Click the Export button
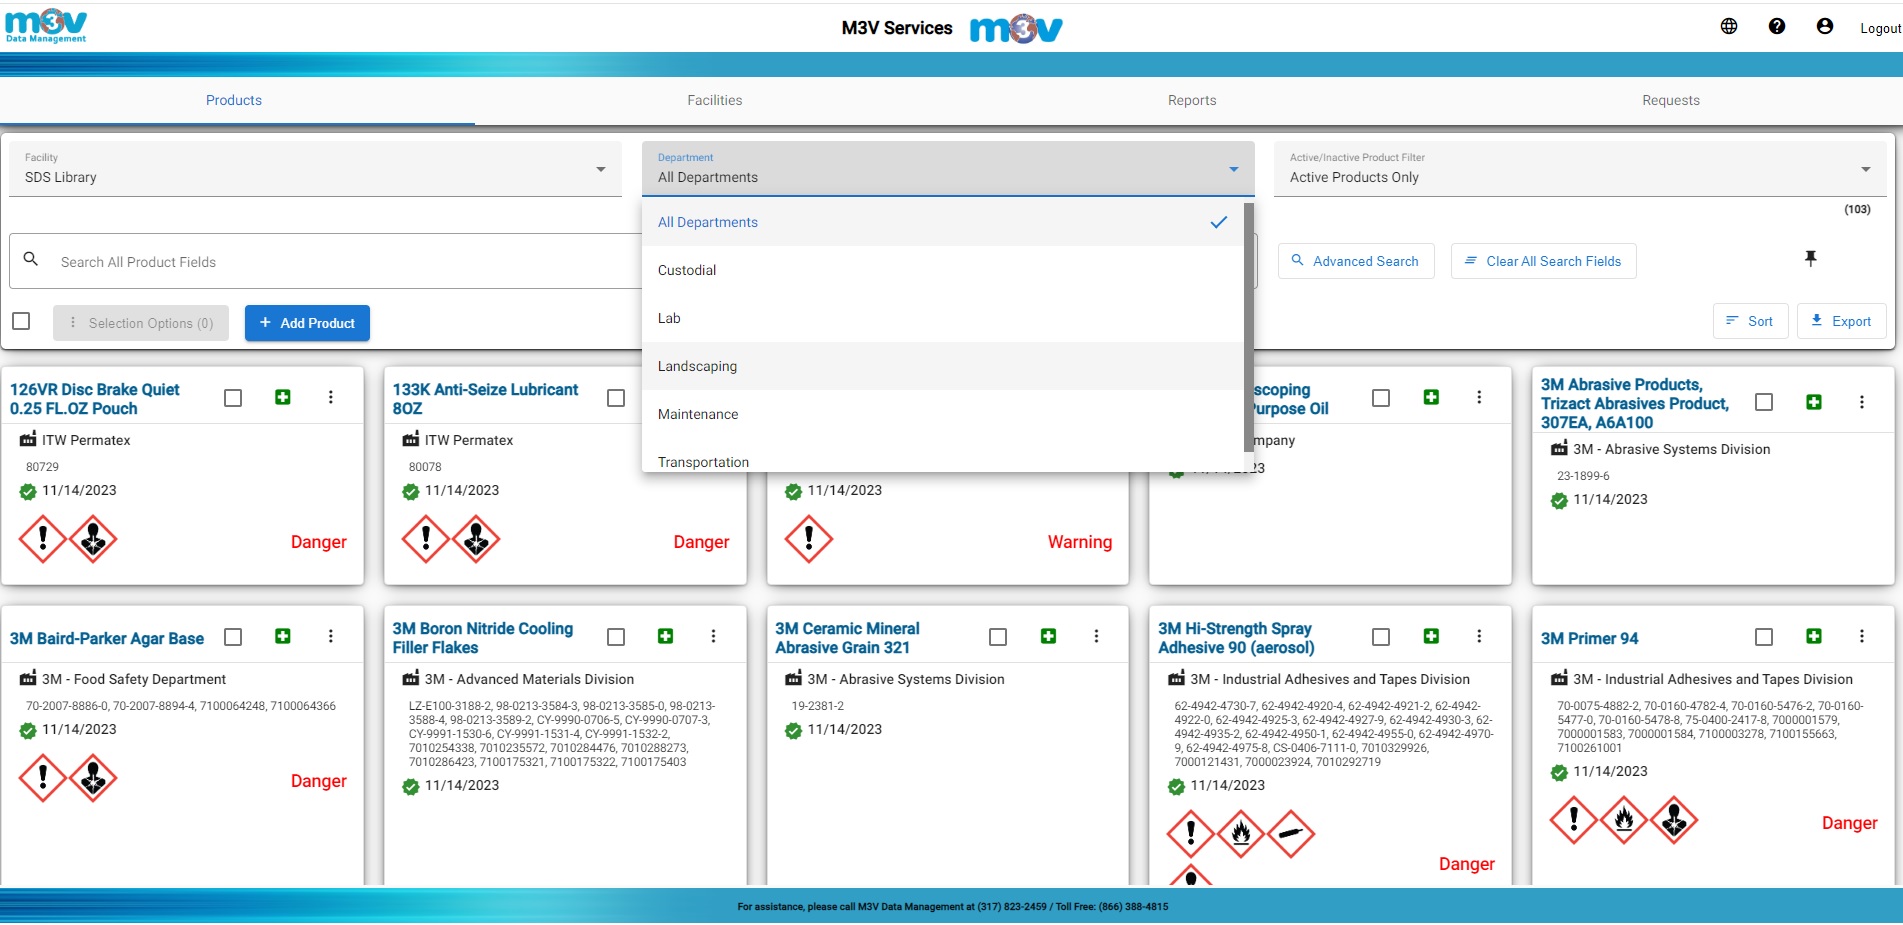The height and width of the screenshot is (925, 1903). (1841, 321)
